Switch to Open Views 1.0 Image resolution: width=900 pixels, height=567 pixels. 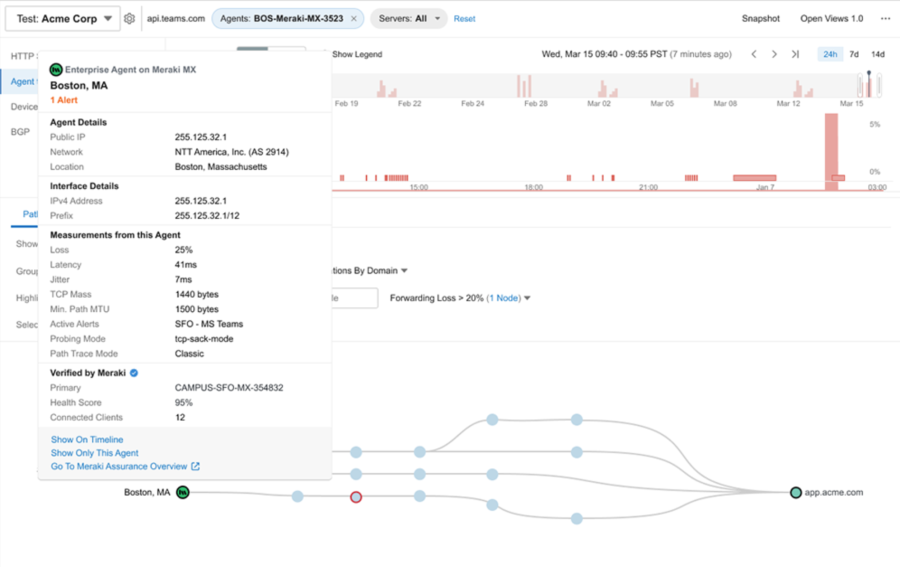832,18
